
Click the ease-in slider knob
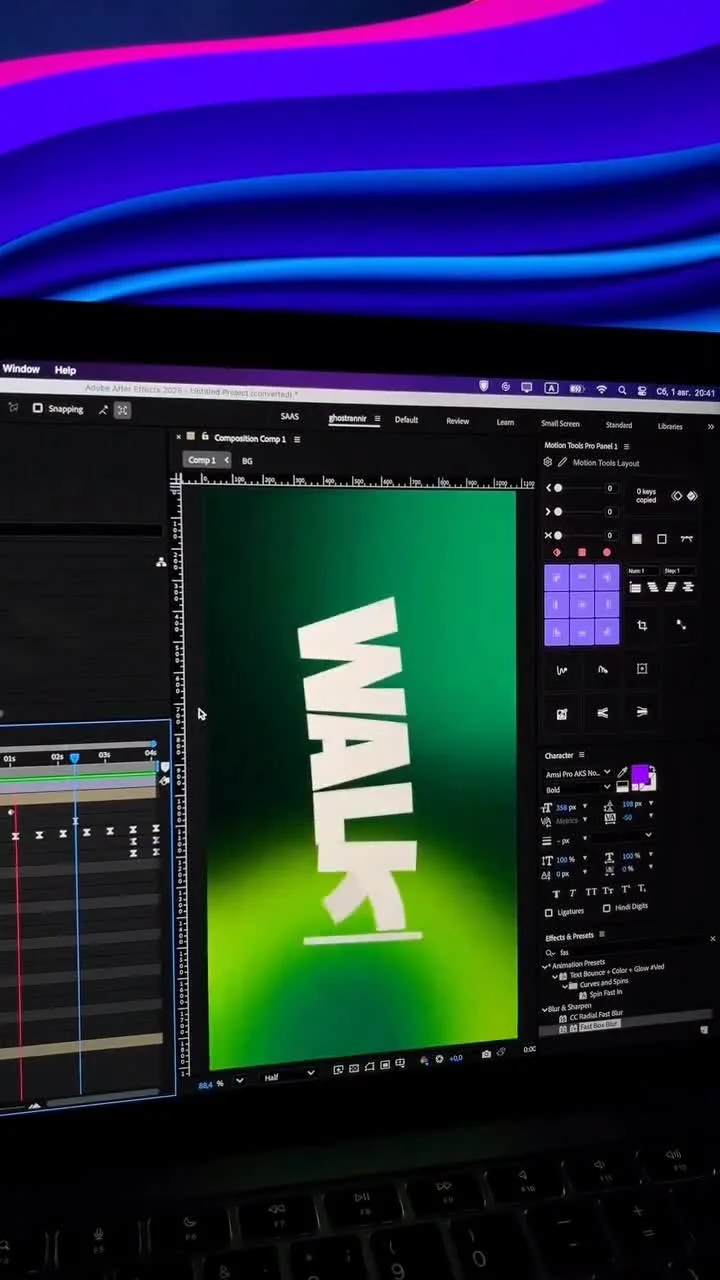tap(558, 488)
